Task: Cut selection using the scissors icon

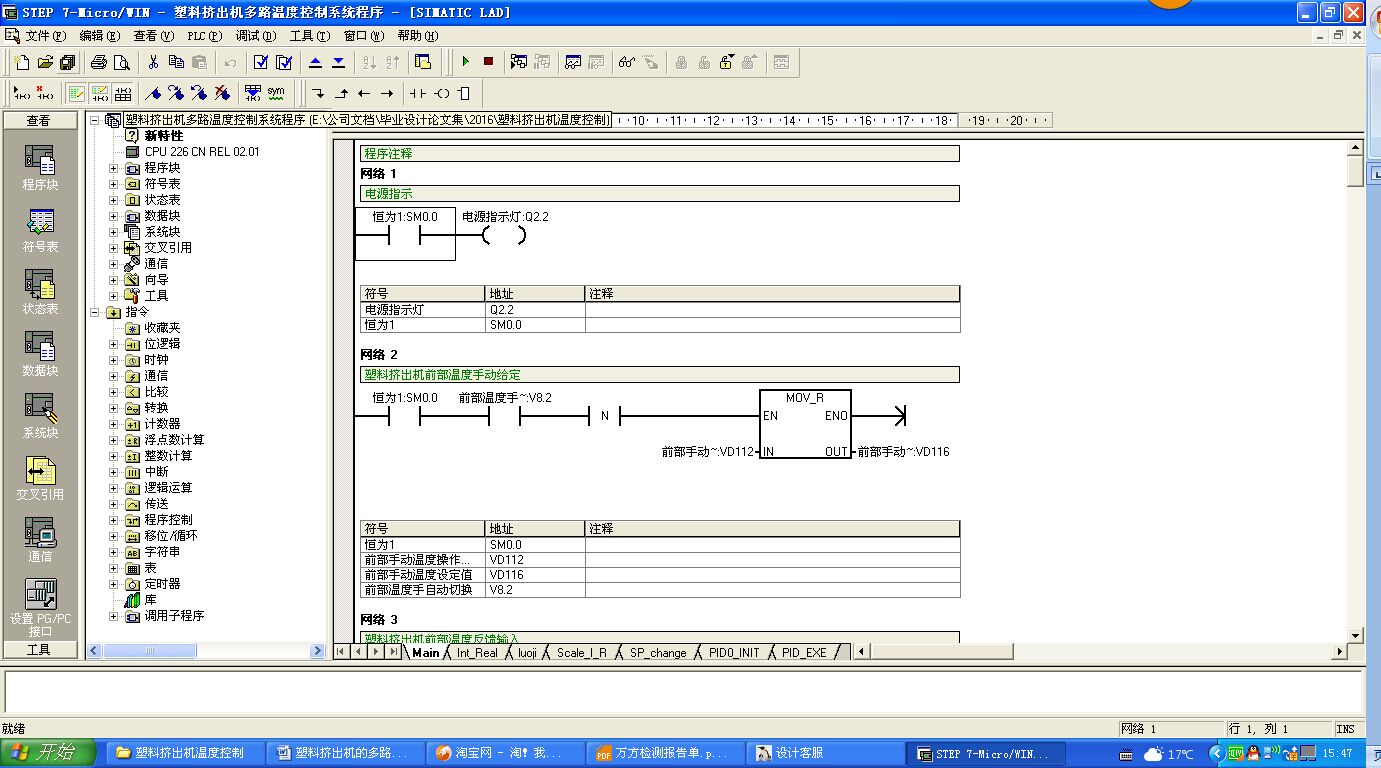Action: (153, 62)
